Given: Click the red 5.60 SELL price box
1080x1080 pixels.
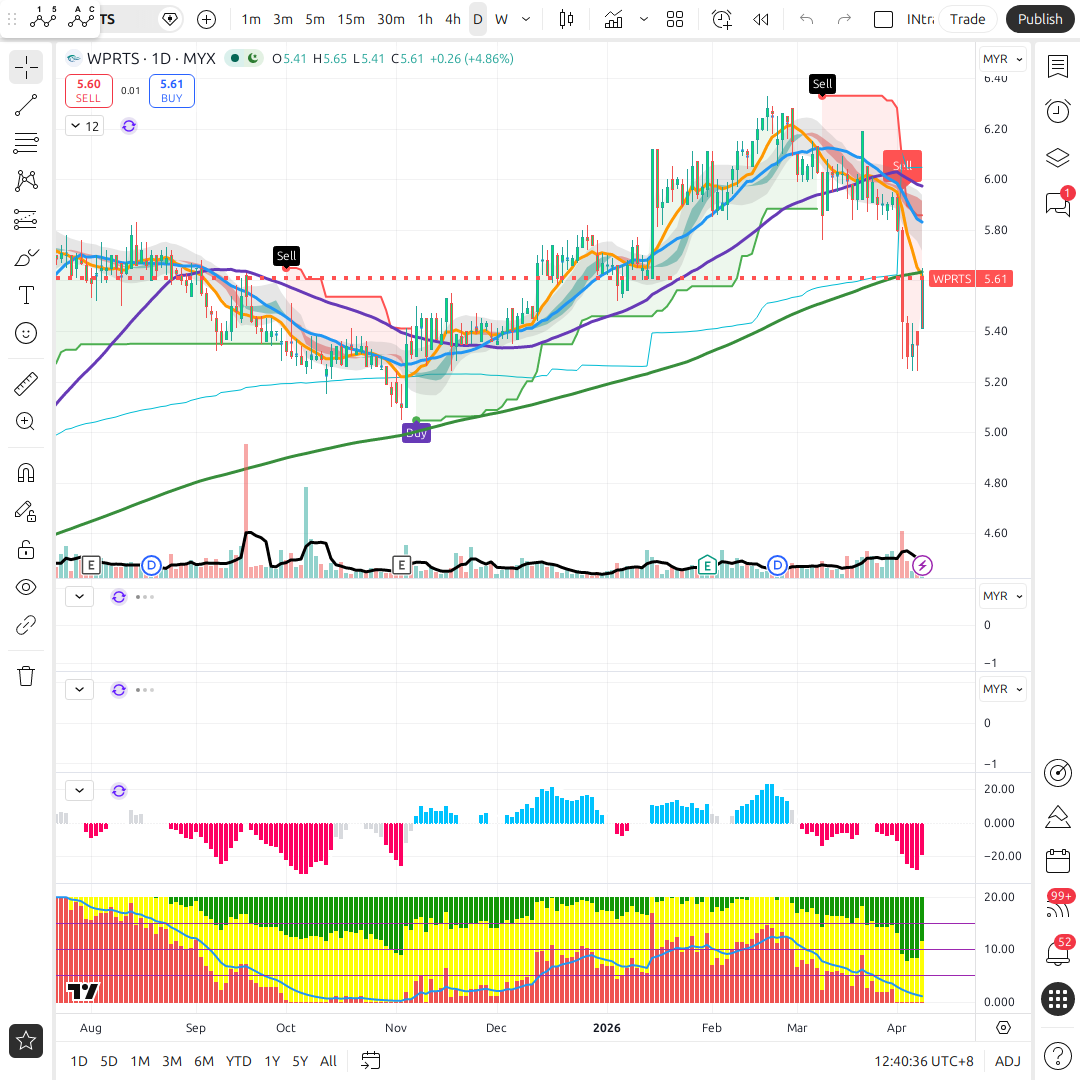Looking at the screenshot, I should click(x=88, y=91).
